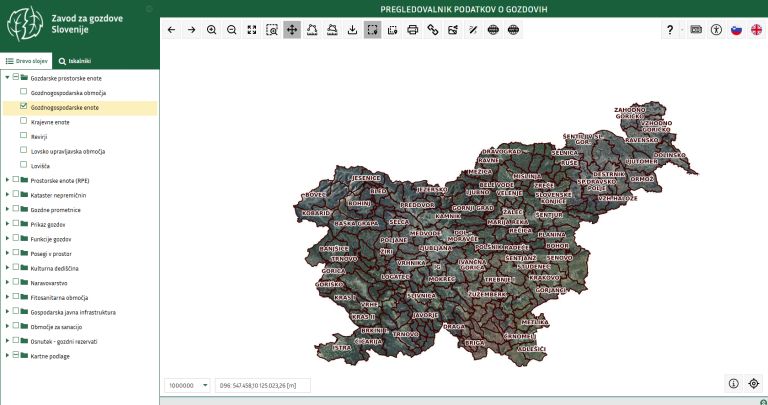
Task: Click PREGLEDOVALNIK PODATKOV O GOZDOVIH title
Action: pos(464,9)
